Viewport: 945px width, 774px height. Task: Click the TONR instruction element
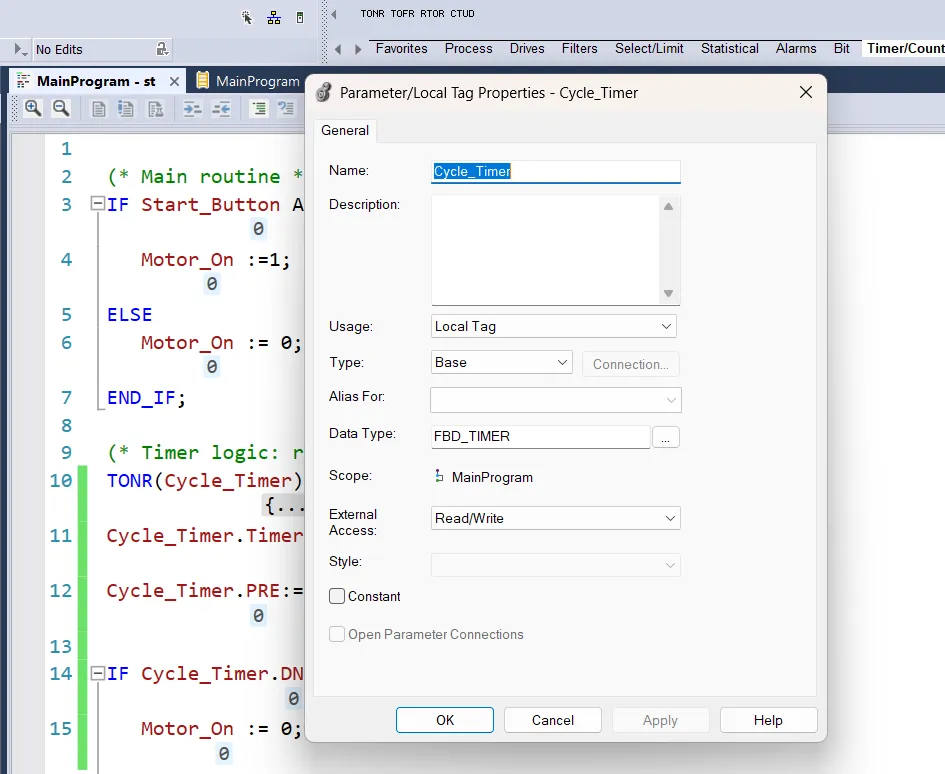pos(372,14)
